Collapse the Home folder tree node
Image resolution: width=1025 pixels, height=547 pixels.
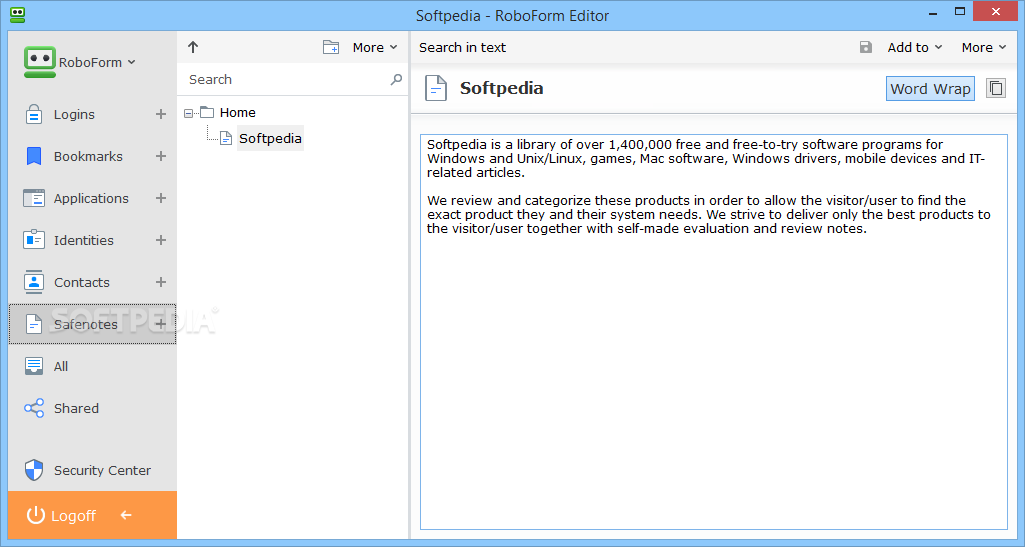tap(188, 113)
